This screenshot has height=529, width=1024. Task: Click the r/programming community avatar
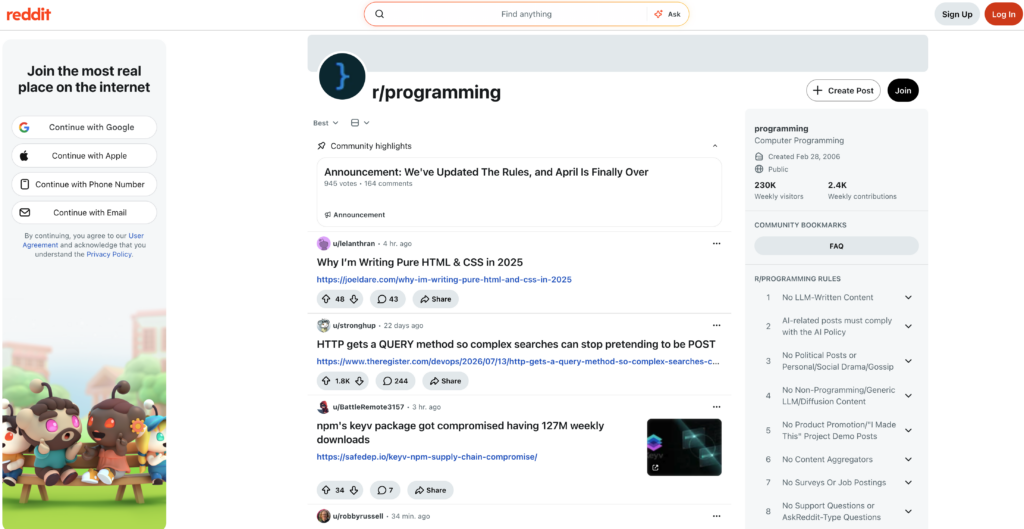pyautogui.click(x=342, y=76)
